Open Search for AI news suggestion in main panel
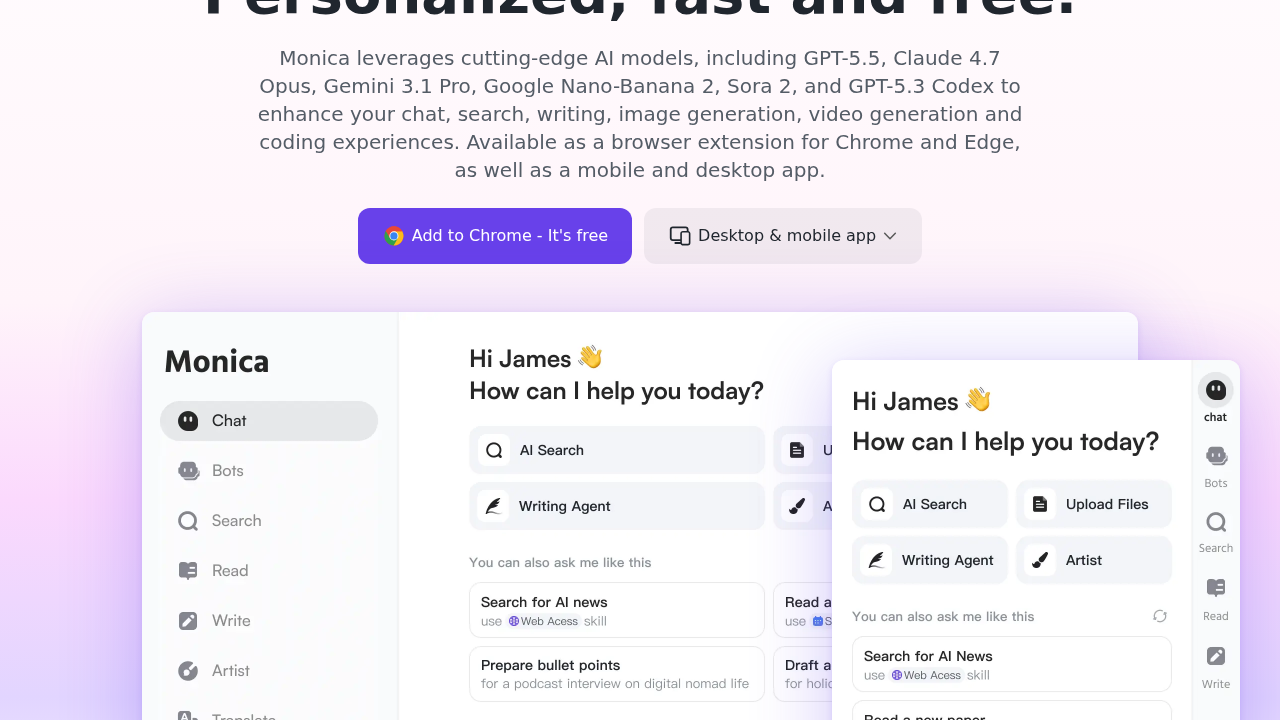Screen dimensions: 1280x720 click(x=617, y=610)
